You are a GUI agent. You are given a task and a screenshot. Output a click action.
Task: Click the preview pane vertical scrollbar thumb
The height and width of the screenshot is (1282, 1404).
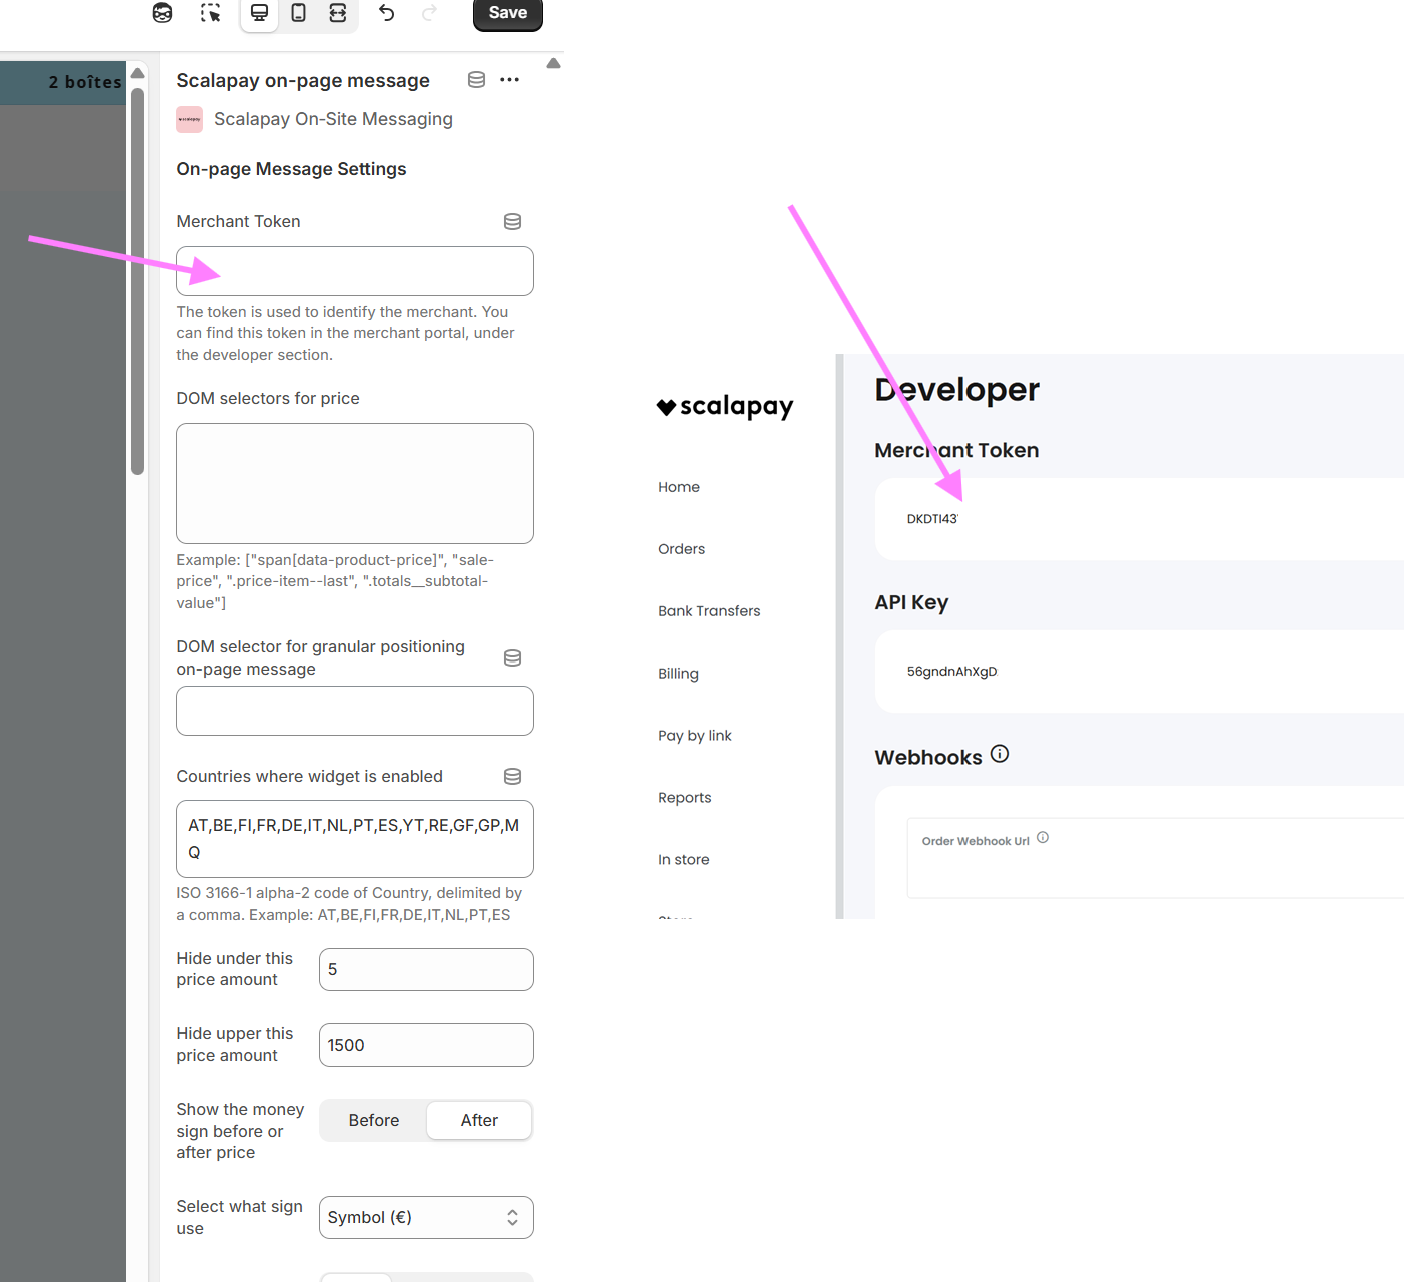138,280
